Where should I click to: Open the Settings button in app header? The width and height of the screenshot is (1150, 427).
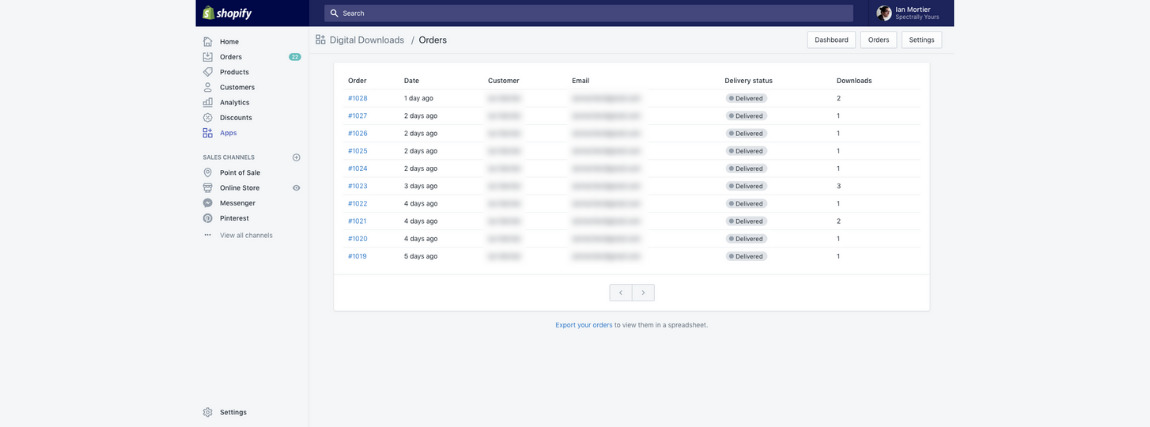(x=921, y=40)
